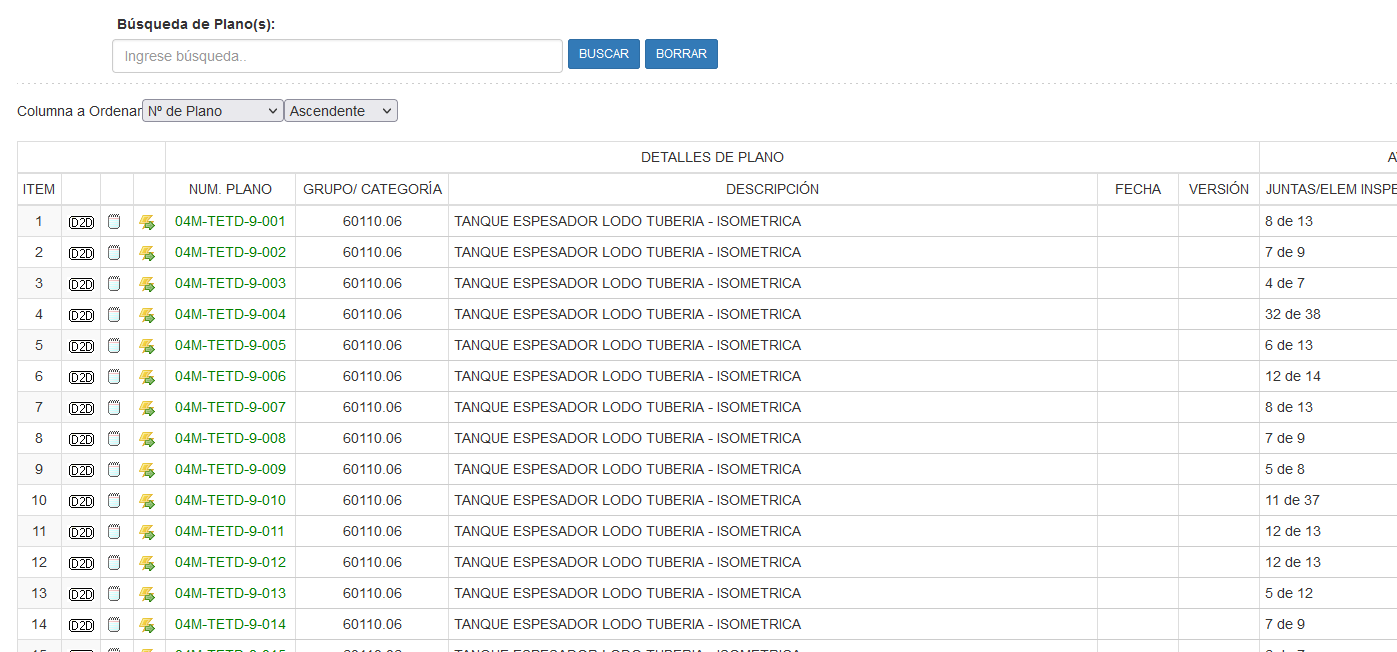1397x652 pixels.
Task: Click the D2D icon for plano 04M-TETD-9-001
Action: pyautogui.click(x=81, y=222)
